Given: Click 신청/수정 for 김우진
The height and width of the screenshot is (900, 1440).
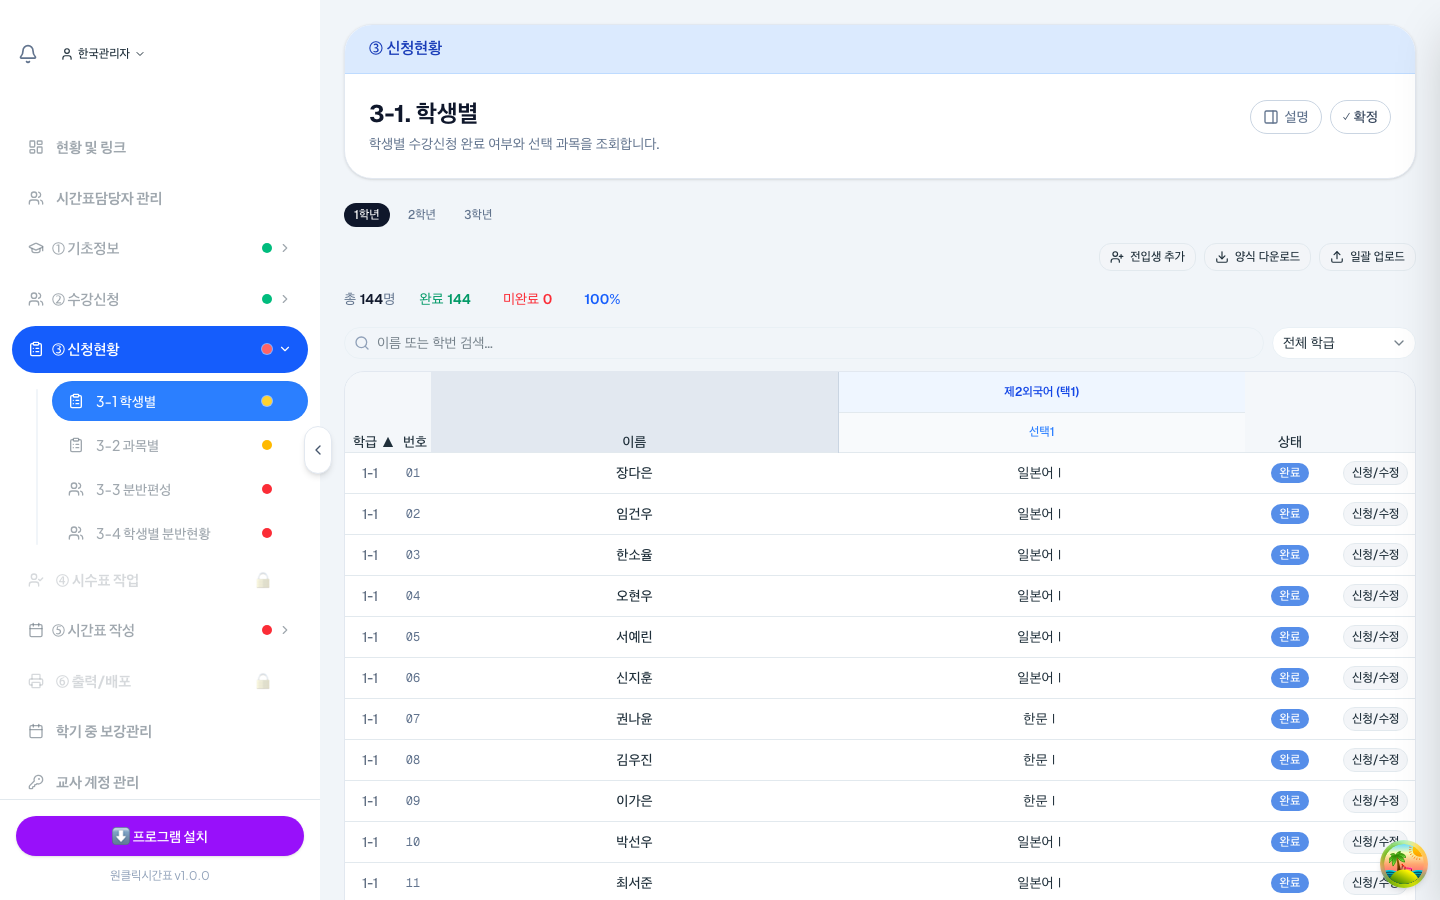Looking at the screenshot, I should pos(1375,760).
